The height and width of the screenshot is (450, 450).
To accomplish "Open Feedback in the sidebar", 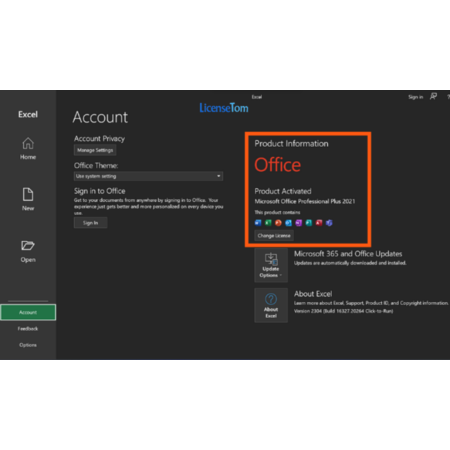I will click(x=28, y=329).
